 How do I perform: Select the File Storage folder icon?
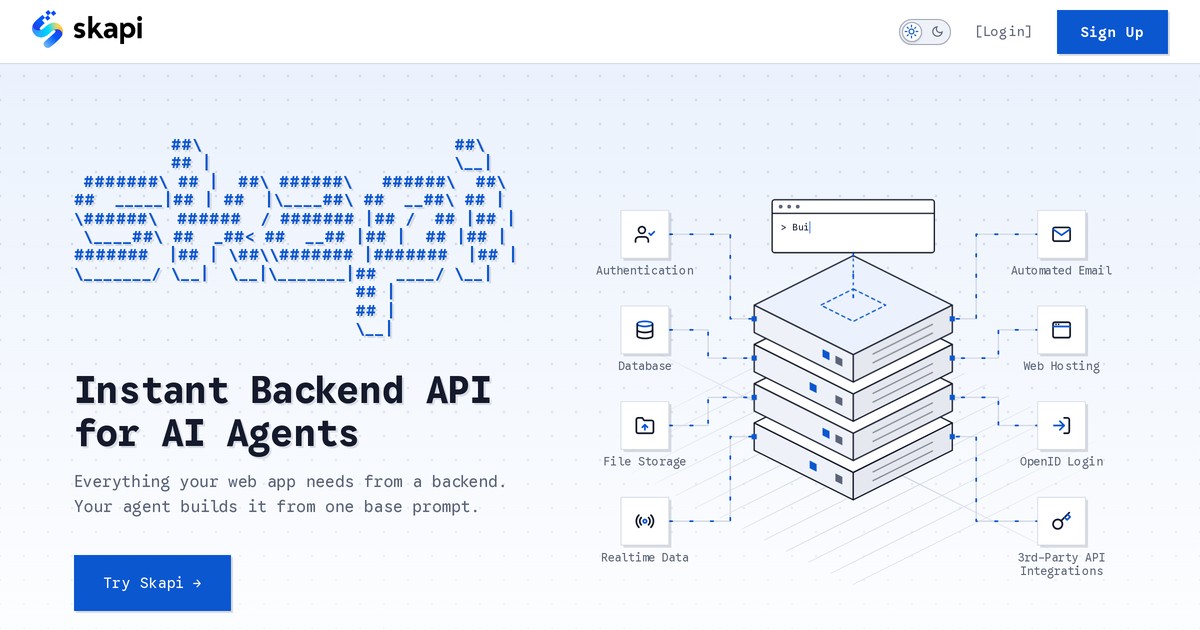click(x=645, y=426)
